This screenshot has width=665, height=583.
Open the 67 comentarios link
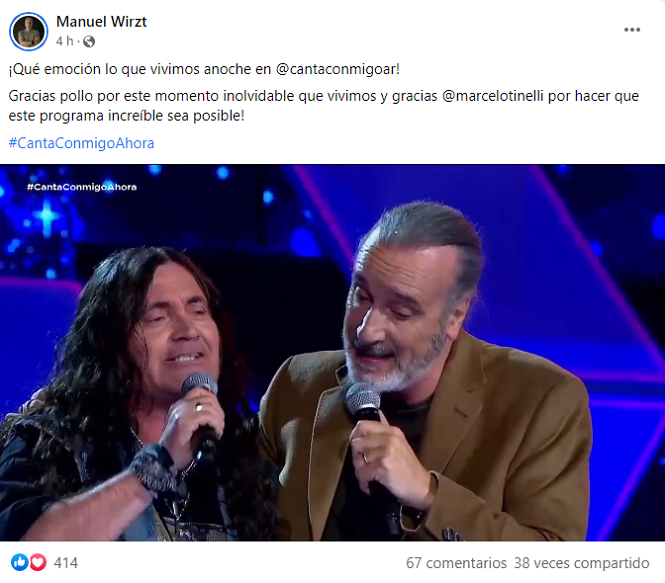(456, 563)
